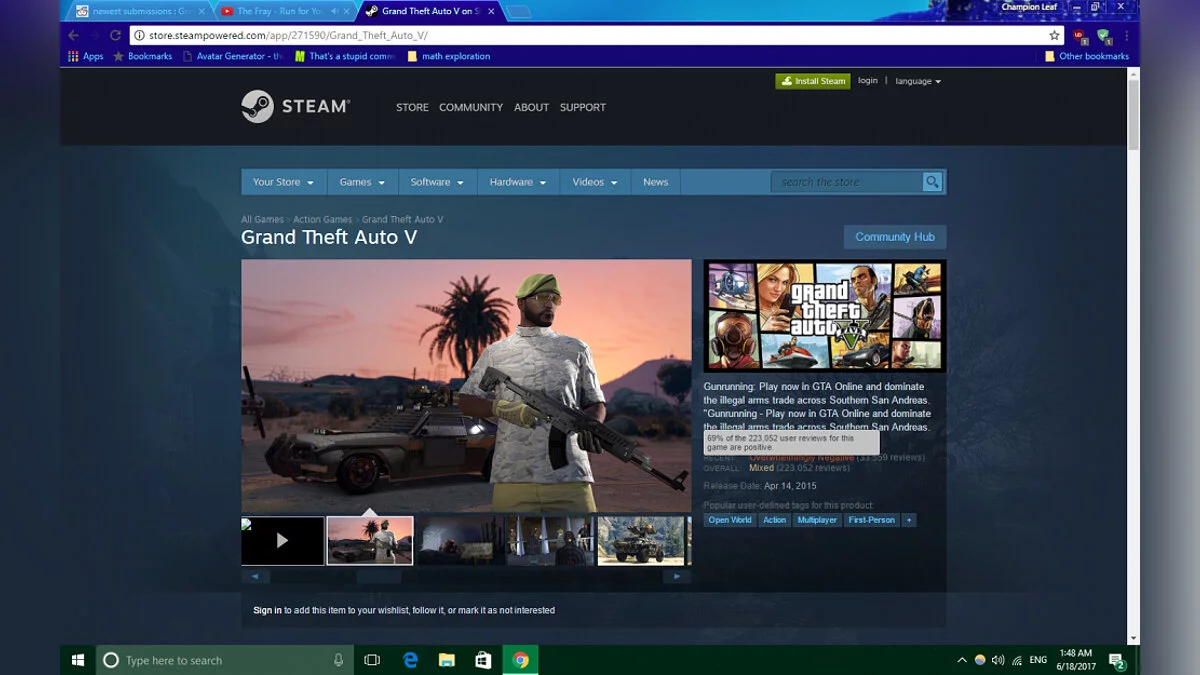1200x675 pixels.
Task: Open File Explorer from the taskbar
Action: pyautogui.click(x=447, y=660)
